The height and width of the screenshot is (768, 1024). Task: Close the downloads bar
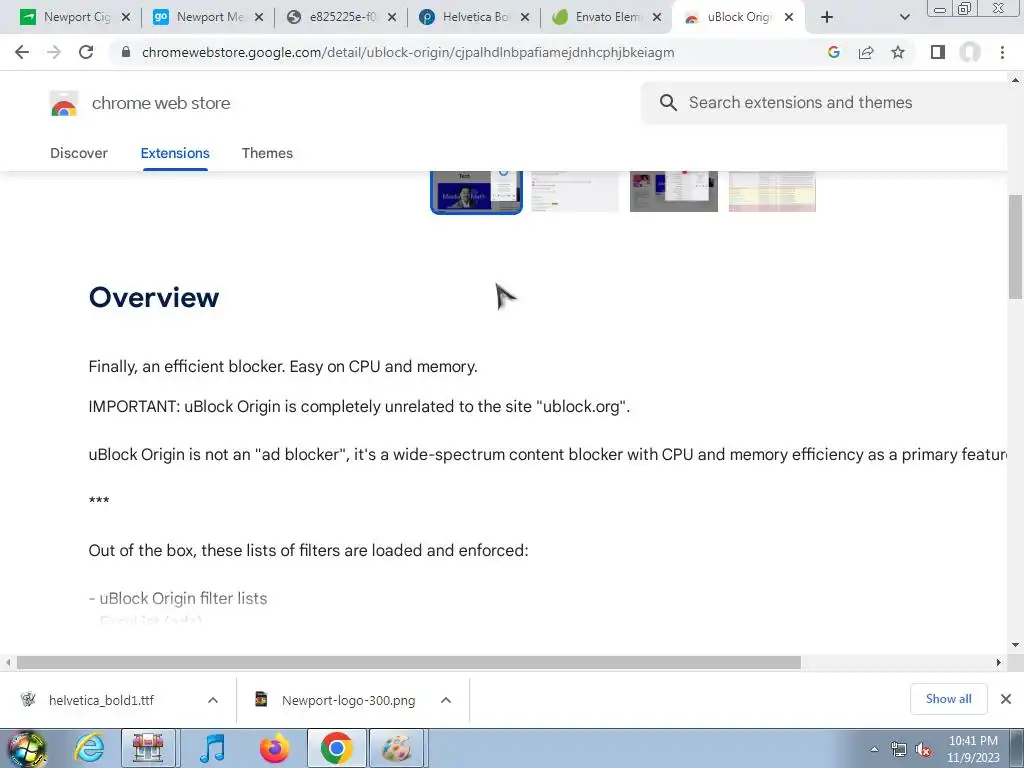coord(1006,699)
